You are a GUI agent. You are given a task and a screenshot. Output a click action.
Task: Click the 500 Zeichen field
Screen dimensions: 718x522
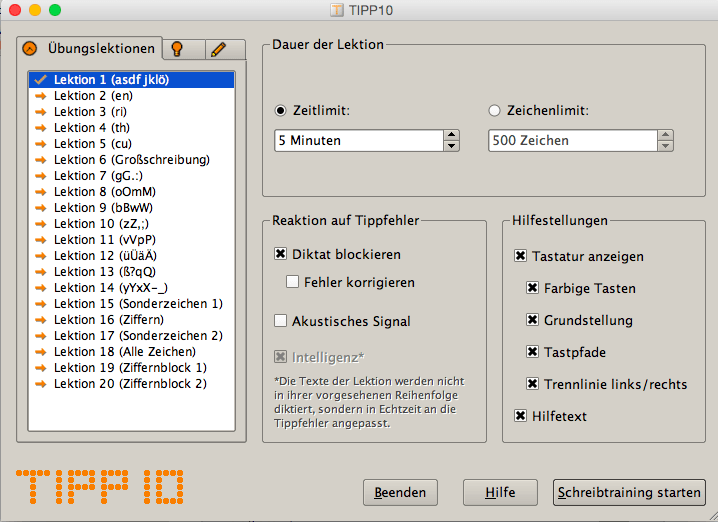point(573,141)
